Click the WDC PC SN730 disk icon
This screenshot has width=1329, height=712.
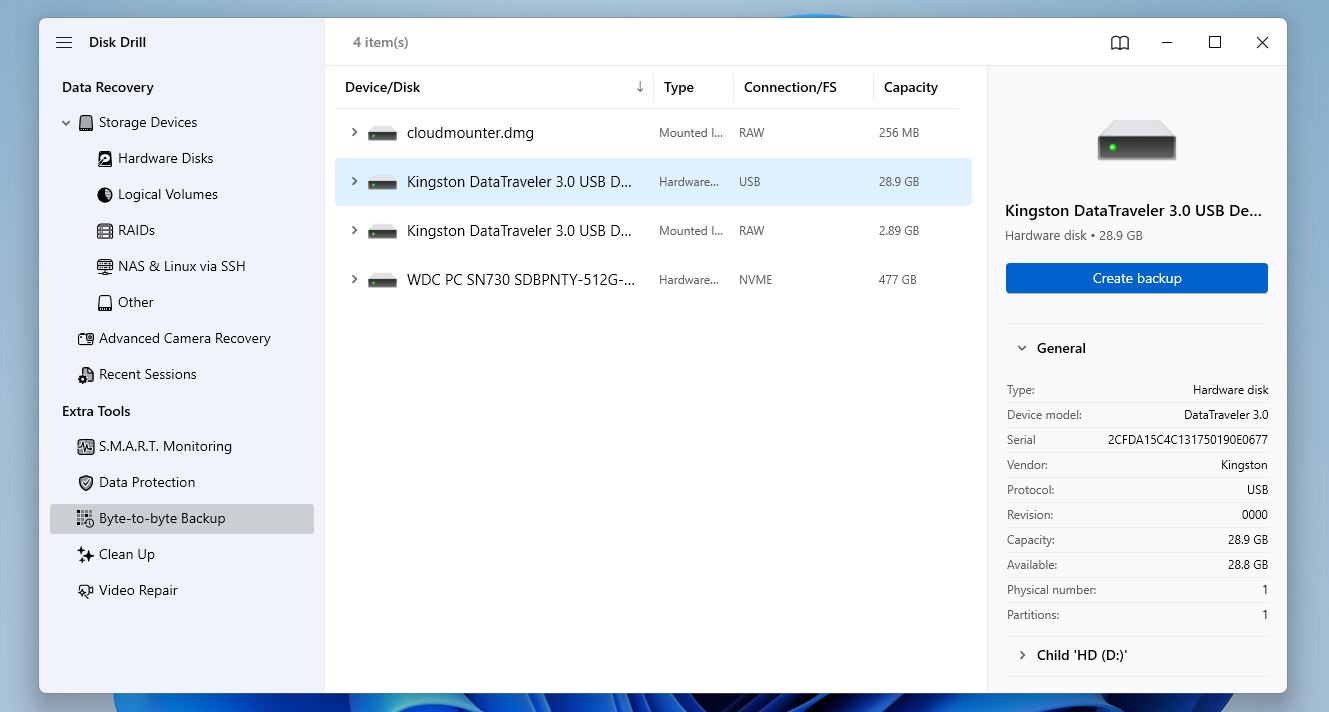tap(382, 280)
